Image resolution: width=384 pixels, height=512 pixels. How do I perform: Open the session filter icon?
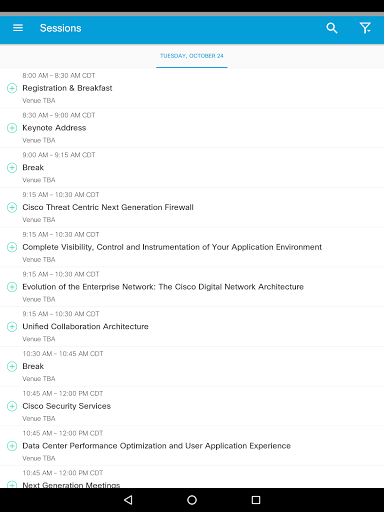click(x=365, y=28)
